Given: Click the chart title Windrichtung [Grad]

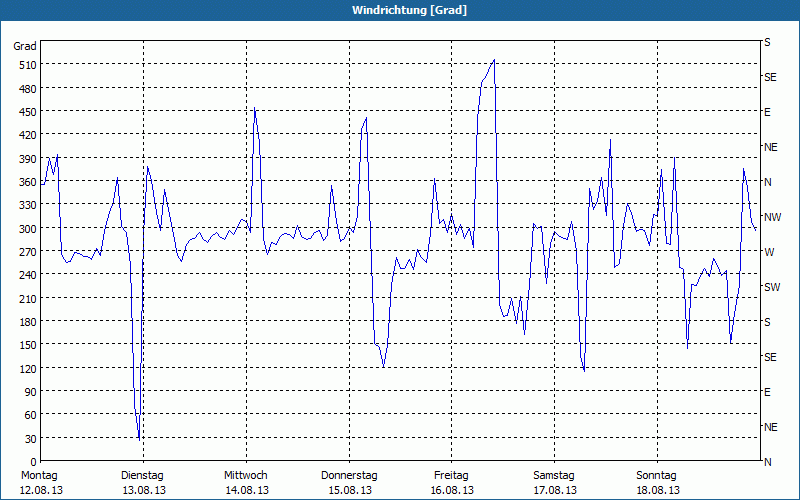Looking at the screenshot, I should [x=409, y=10].
